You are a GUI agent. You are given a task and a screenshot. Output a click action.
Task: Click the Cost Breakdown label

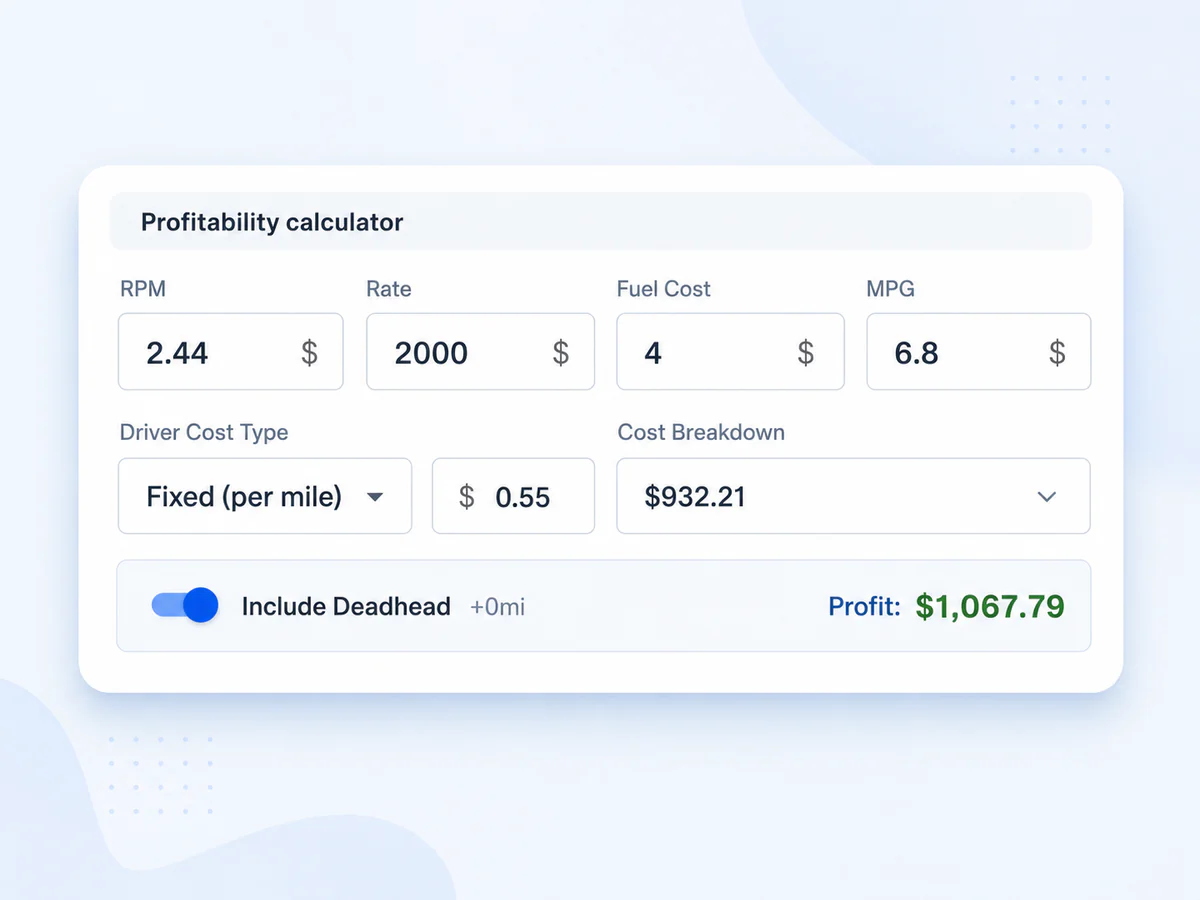pos(701,433)
